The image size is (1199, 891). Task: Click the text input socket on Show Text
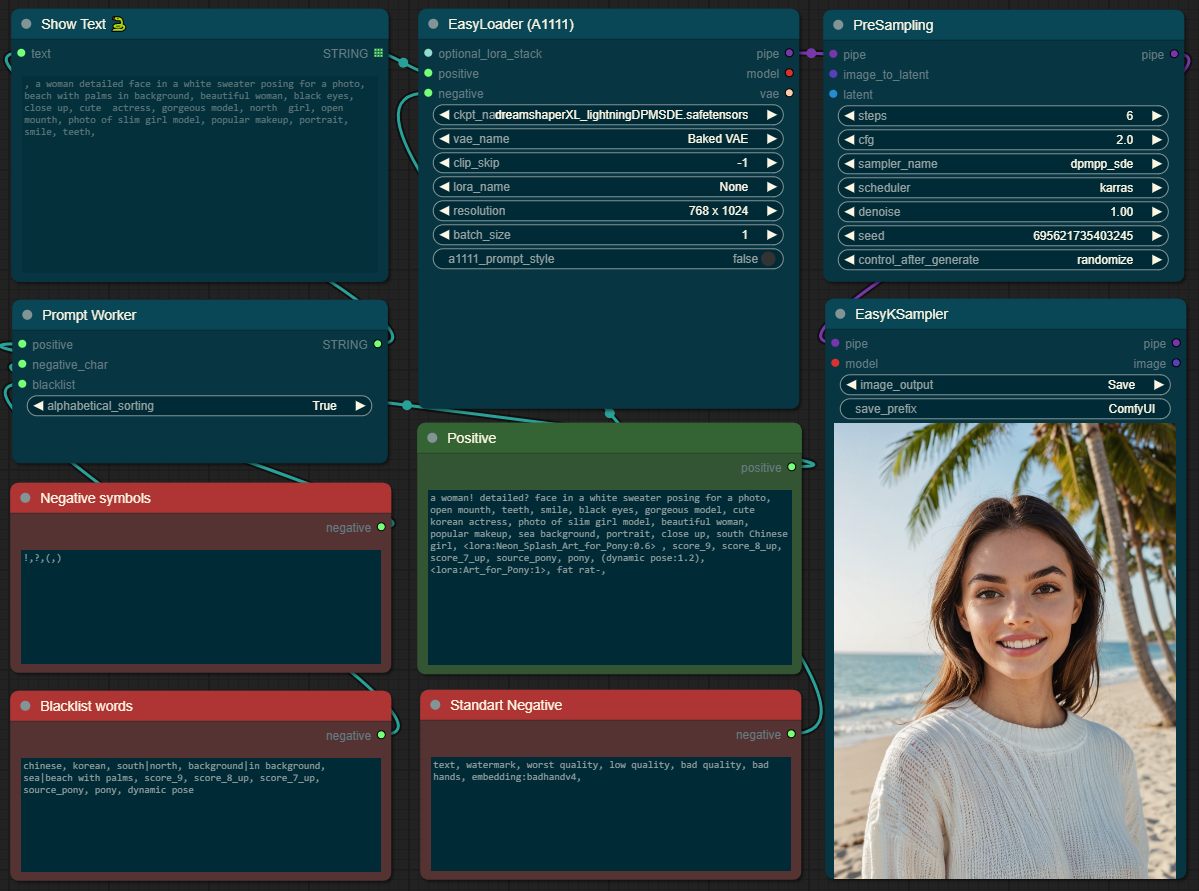click(x=21, y=53)
